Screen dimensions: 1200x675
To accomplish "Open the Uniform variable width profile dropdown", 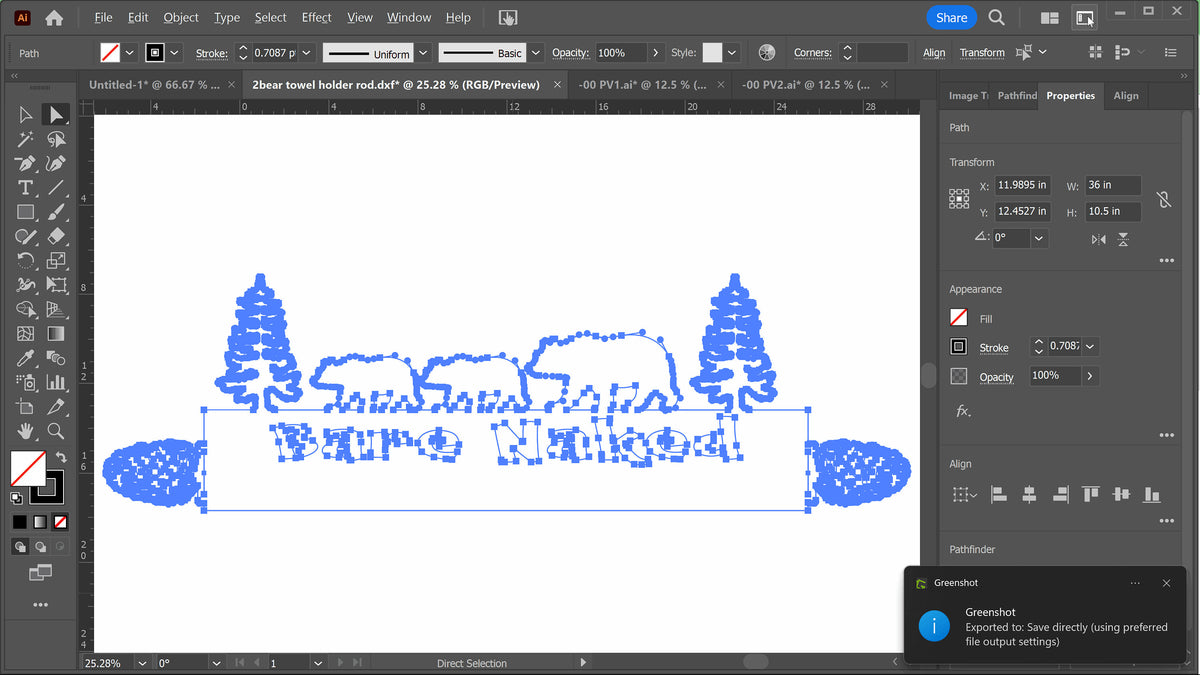I will coord(423,53).
